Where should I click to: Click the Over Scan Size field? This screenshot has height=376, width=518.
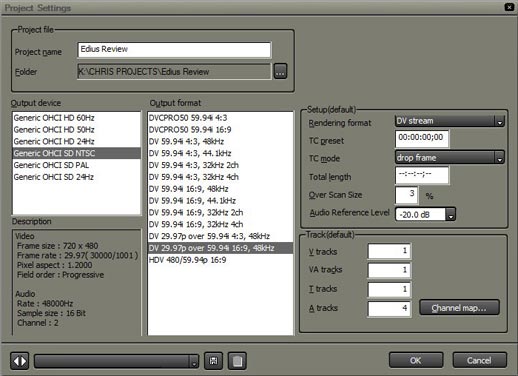pos(406,195)
